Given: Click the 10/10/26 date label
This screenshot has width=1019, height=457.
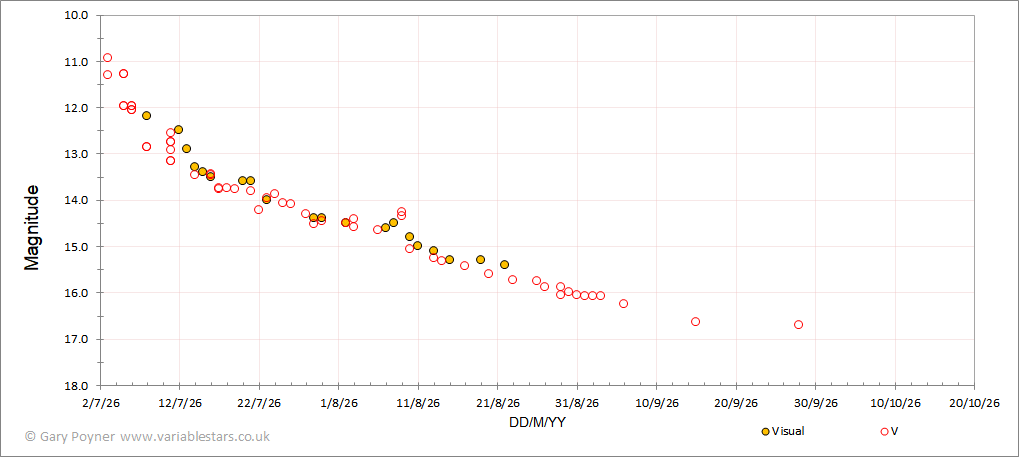Looking at the screenshot, I should coord(895,403).
